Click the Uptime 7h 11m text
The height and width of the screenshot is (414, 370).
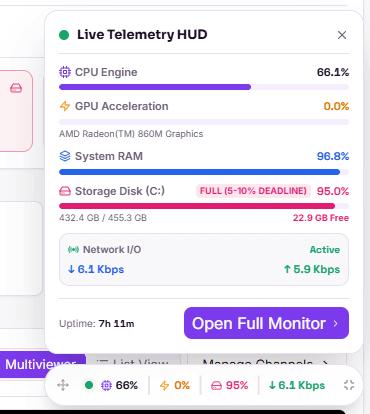[x=97, y=323]
